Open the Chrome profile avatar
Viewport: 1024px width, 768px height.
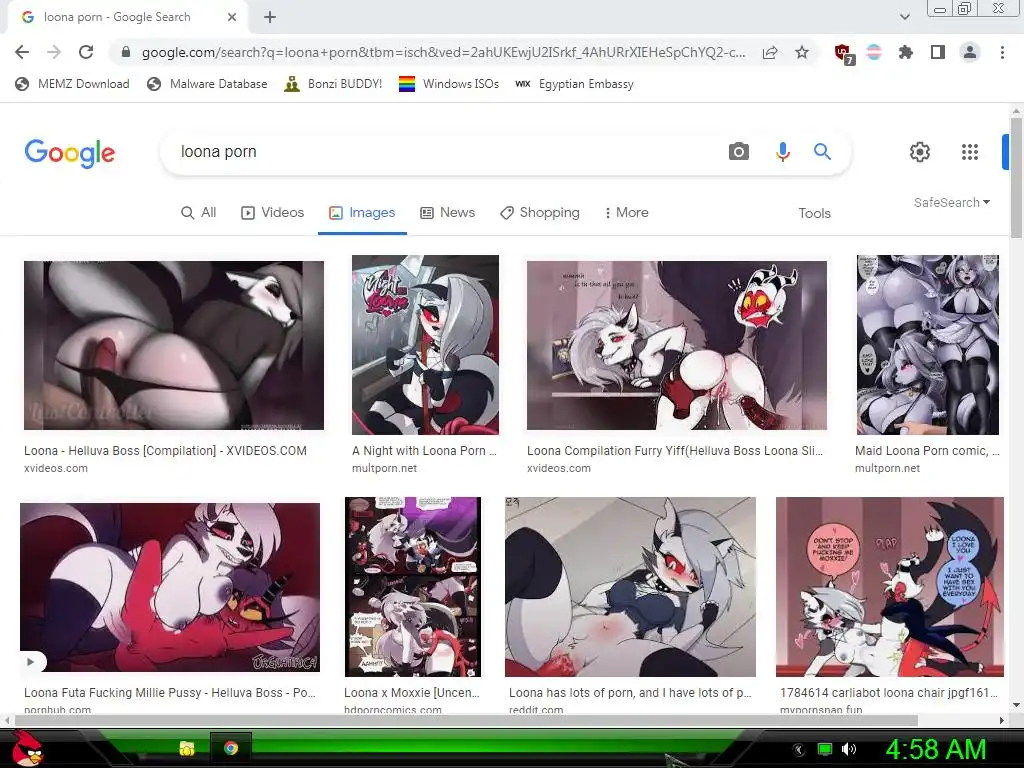(970, 52)
